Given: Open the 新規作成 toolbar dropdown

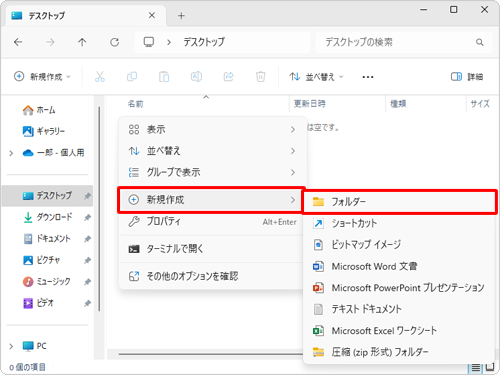Looking at the screenshot, I should point(42,77).
